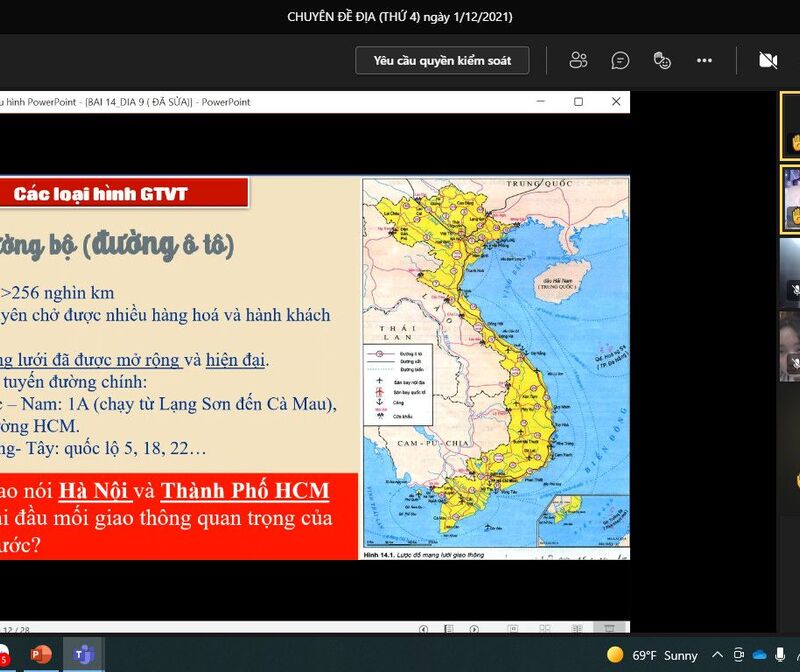Screen dimensions: 800x672
Task: Click Microsoft Teams icon on taskbar
Action: 84,655
